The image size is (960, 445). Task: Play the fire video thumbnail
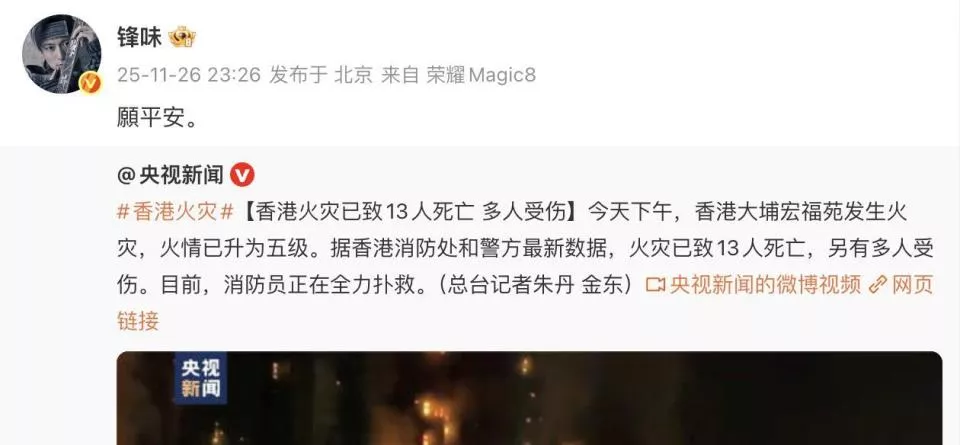tap(529, 398)
